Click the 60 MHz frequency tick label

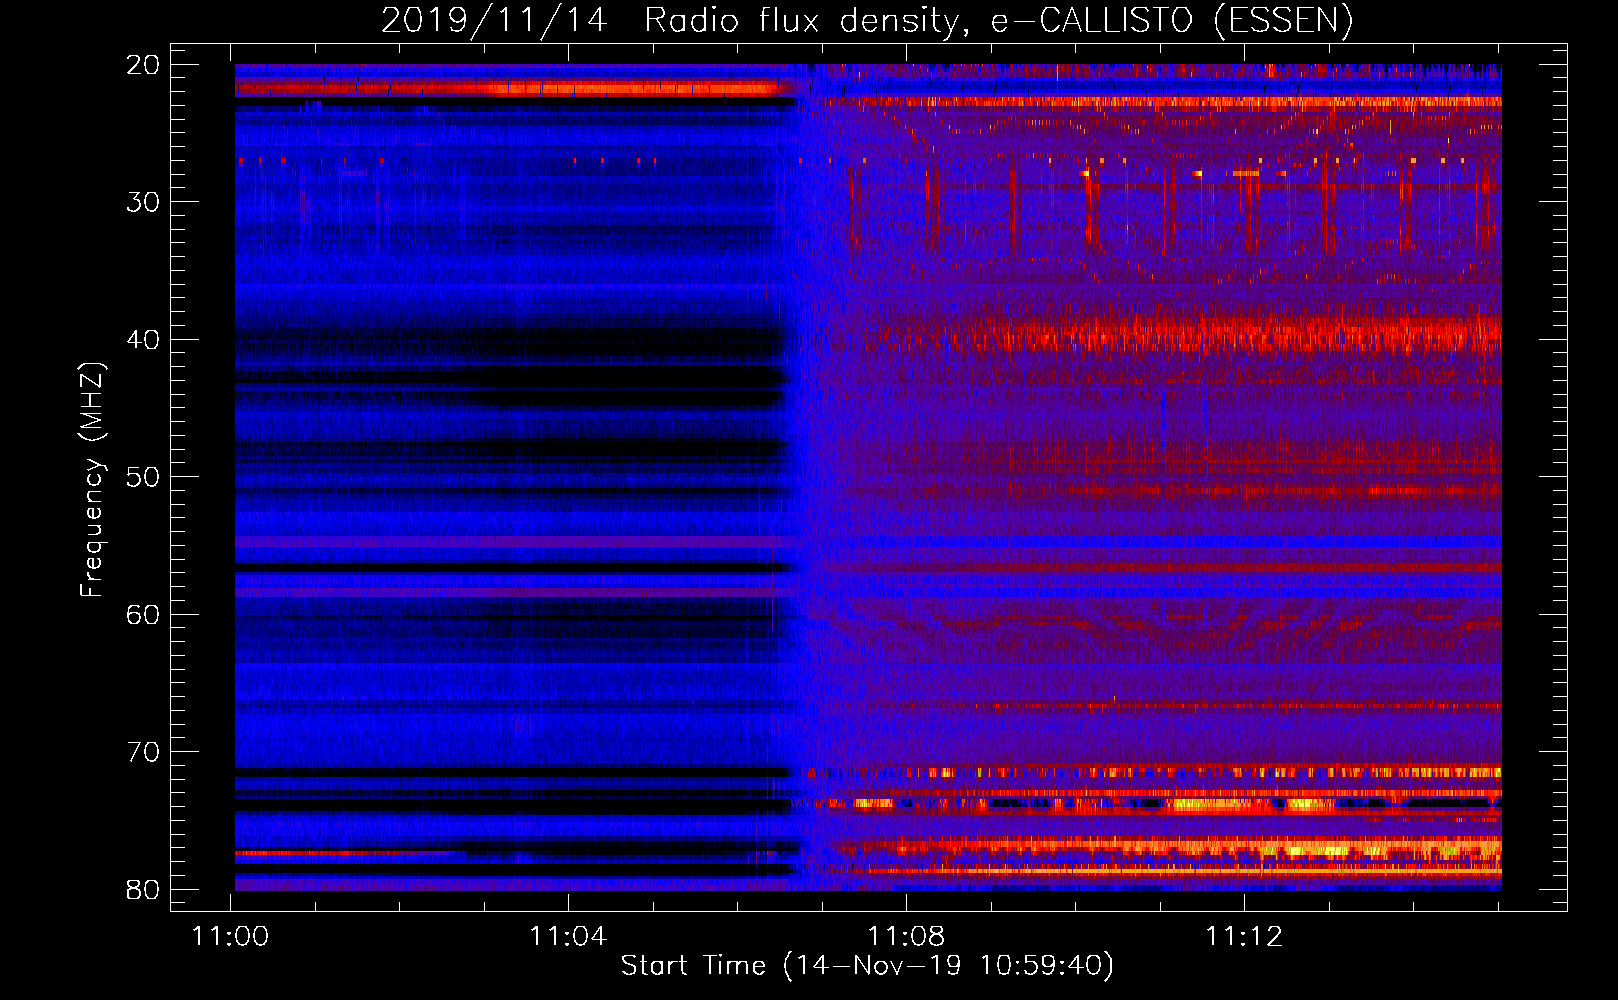pyautogui.click(x=144, y=615)
